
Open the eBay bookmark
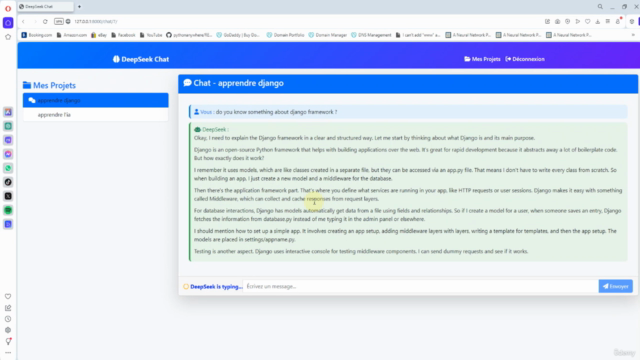coord(99,35)
